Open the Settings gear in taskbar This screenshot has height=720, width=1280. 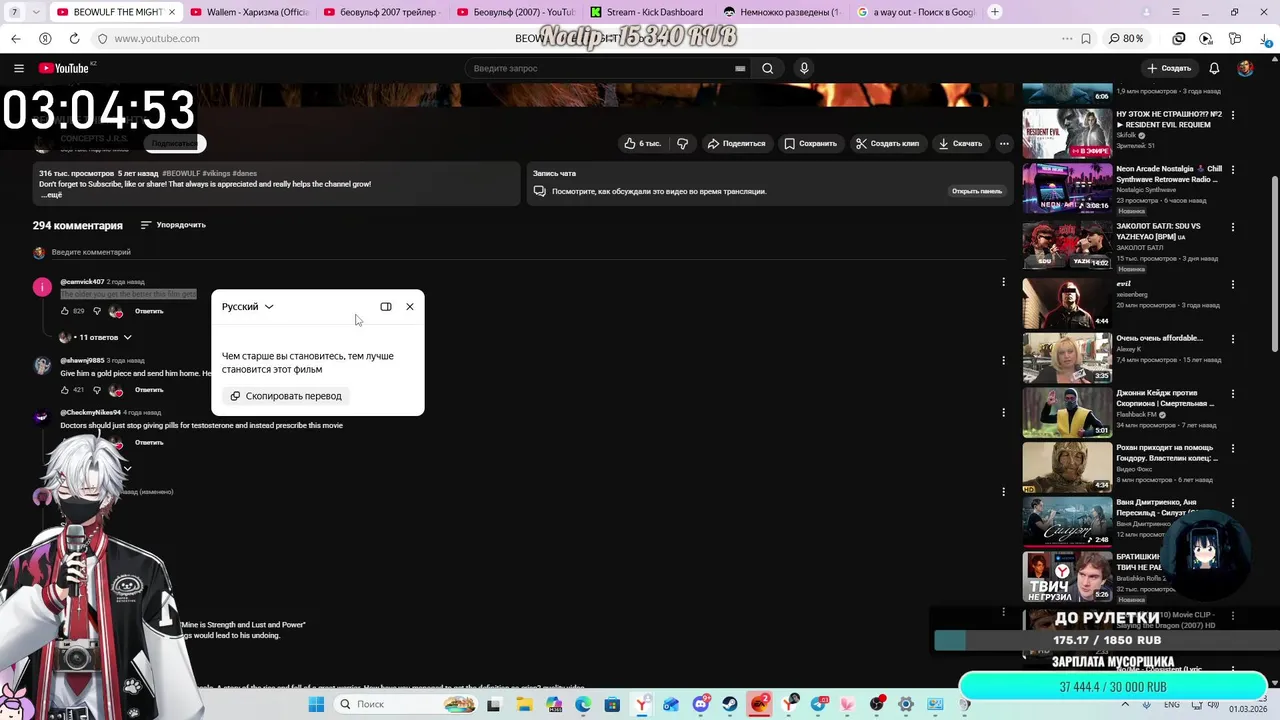(x=906, y=704)
